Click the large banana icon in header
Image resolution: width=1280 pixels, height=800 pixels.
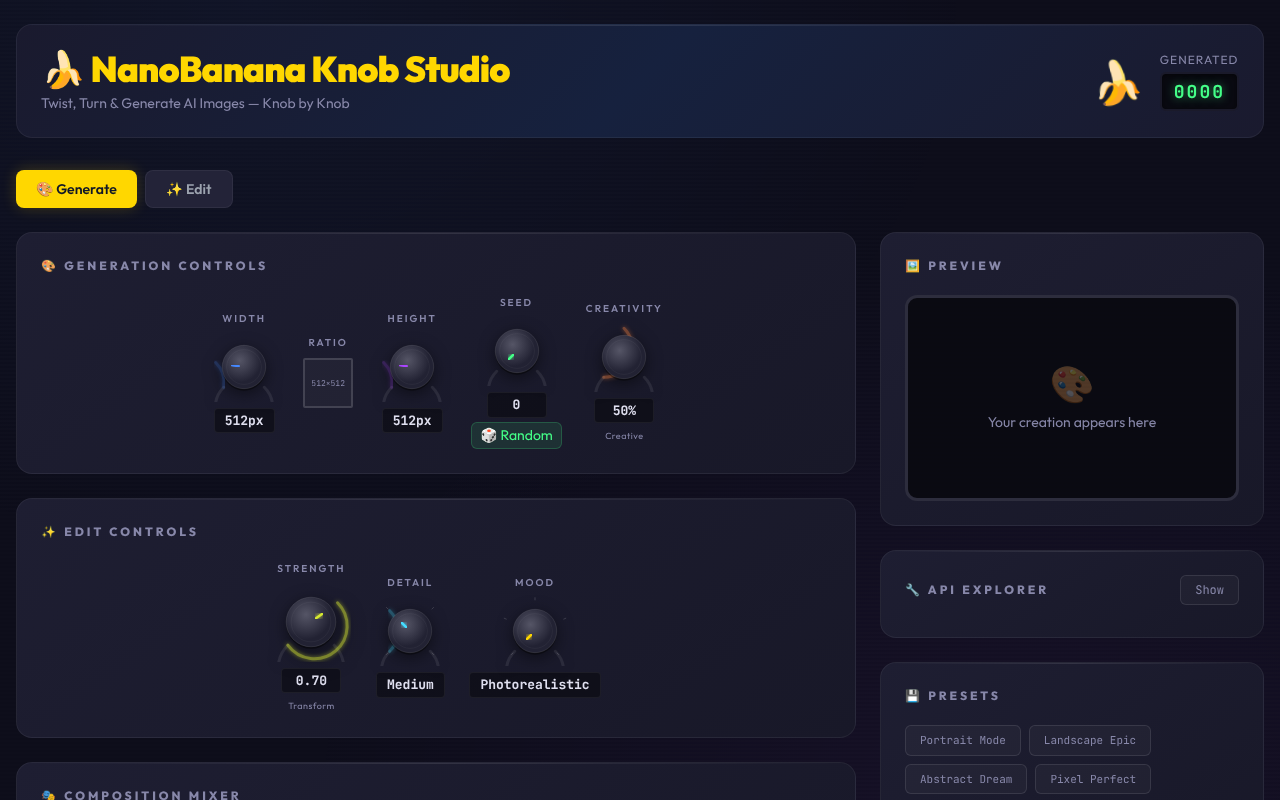[x=1118, y=82]
